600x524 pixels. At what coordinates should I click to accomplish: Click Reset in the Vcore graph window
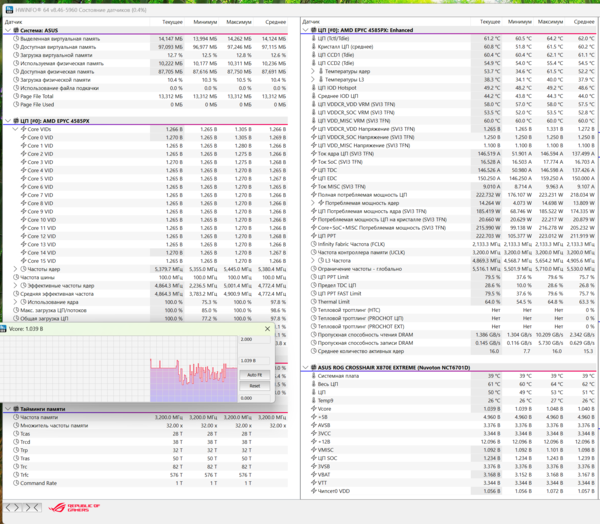[254, 386]
